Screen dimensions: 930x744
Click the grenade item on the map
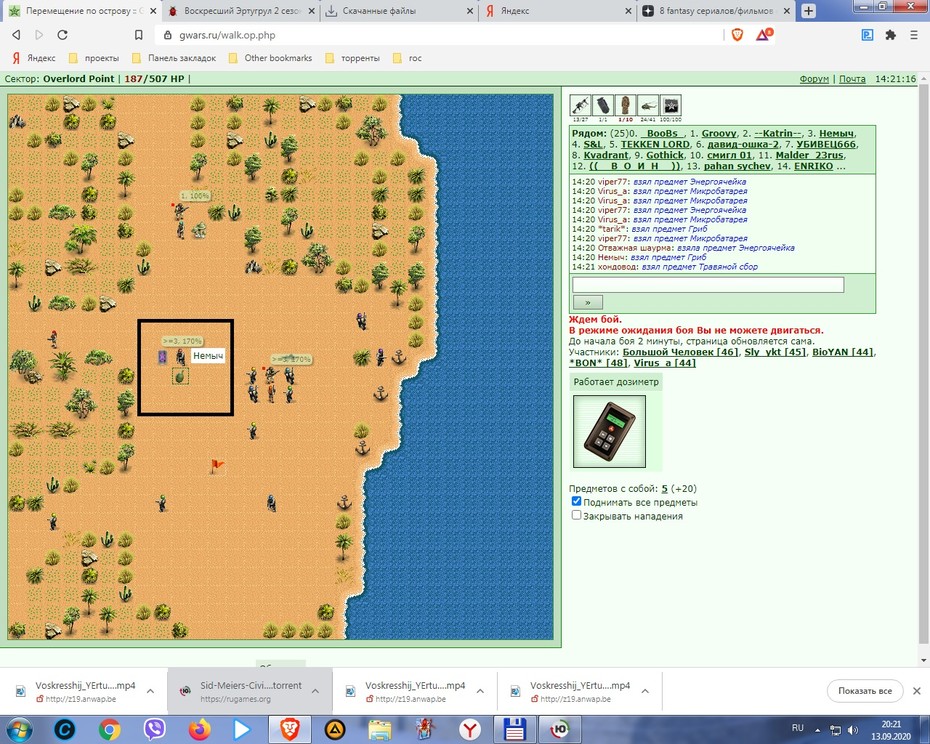180,376
